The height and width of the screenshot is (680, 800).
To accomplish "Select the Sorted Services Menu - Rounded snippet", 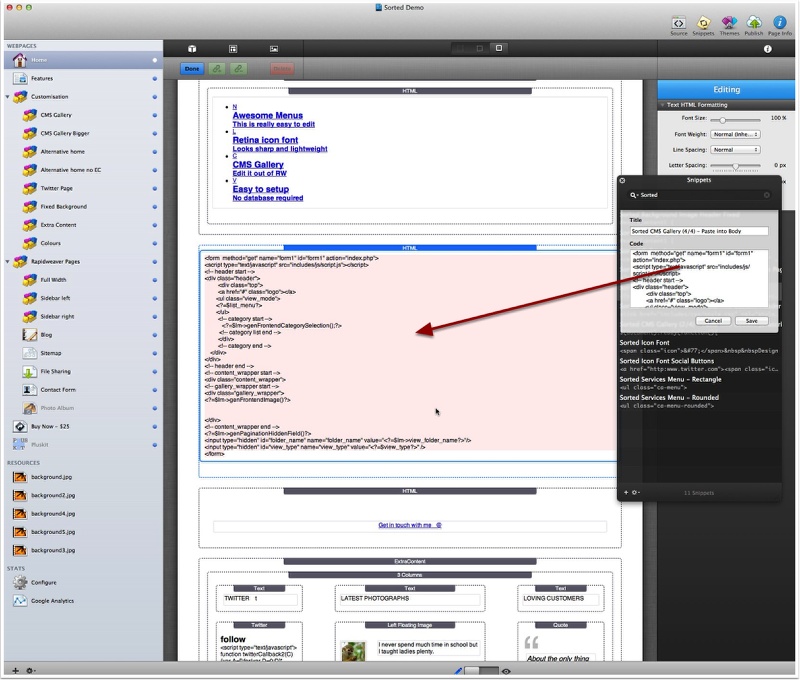I will [x=699, y=401].
